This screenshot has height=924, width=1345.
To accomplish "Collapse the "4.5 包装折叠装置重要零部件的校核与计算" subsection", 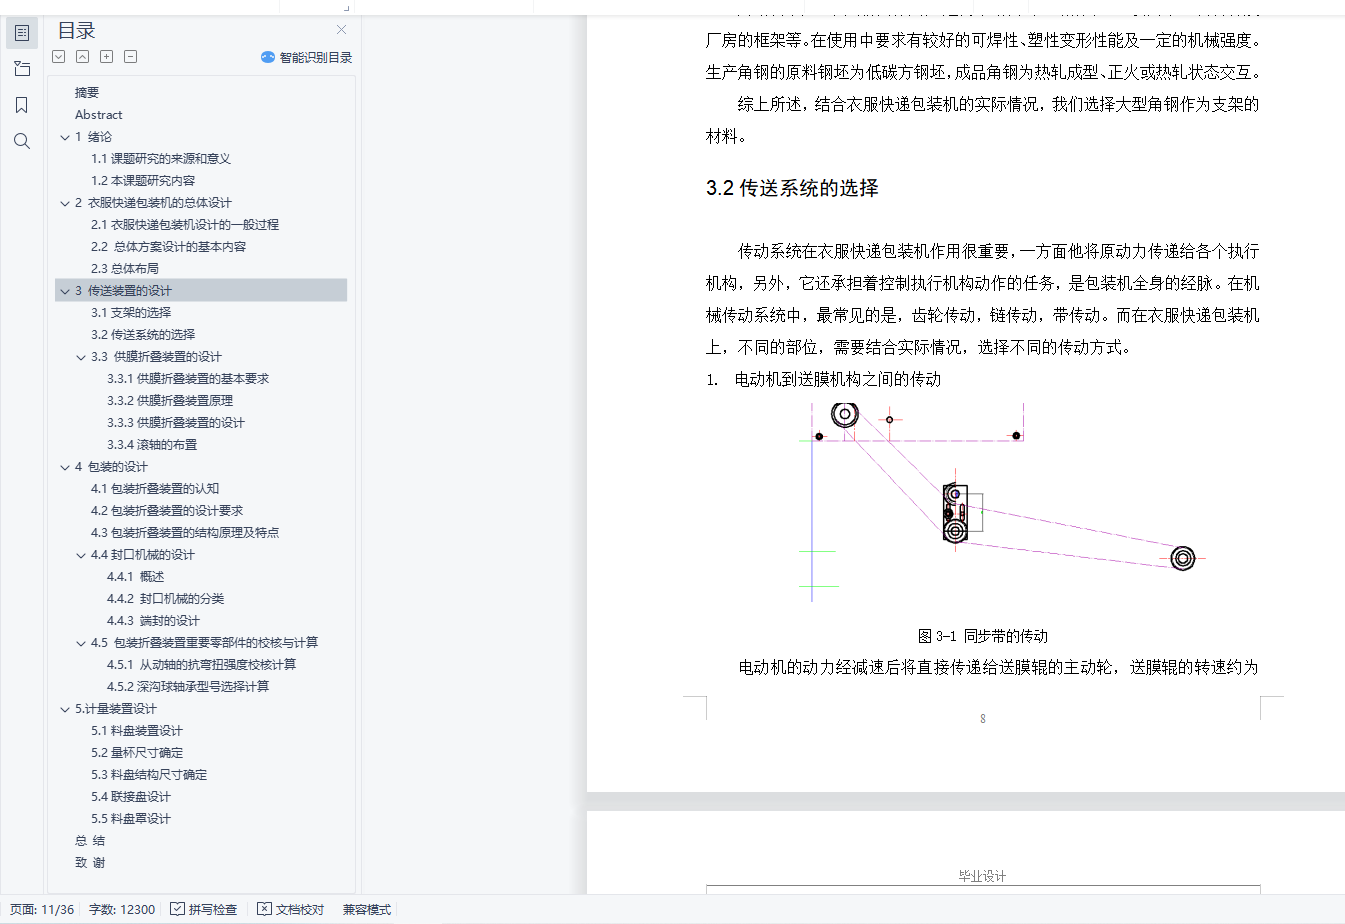I will tap(81, 643).
